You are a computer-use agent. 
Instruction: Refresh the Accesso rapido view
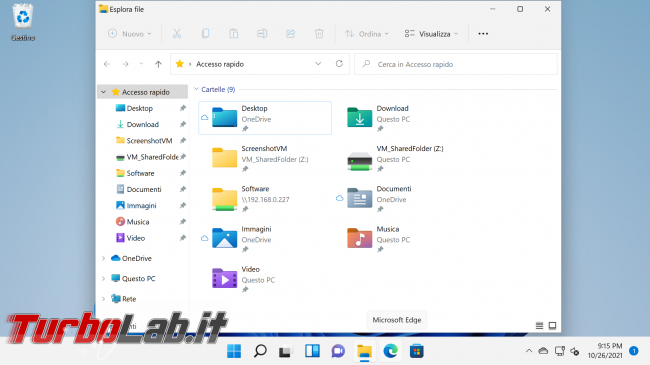[339, 64]
